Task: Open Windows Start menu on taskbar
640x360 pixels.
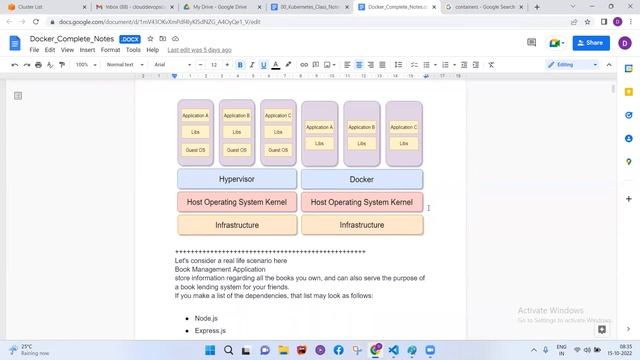Action: 210,350
